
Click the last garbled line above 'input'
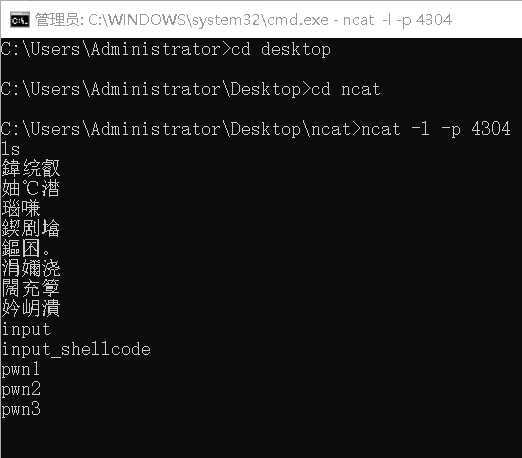click(x=31, y=308)
